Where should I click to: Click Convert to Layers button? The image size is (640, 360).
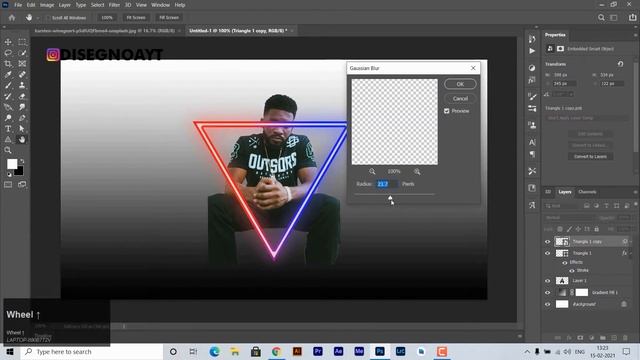point(590,157)
